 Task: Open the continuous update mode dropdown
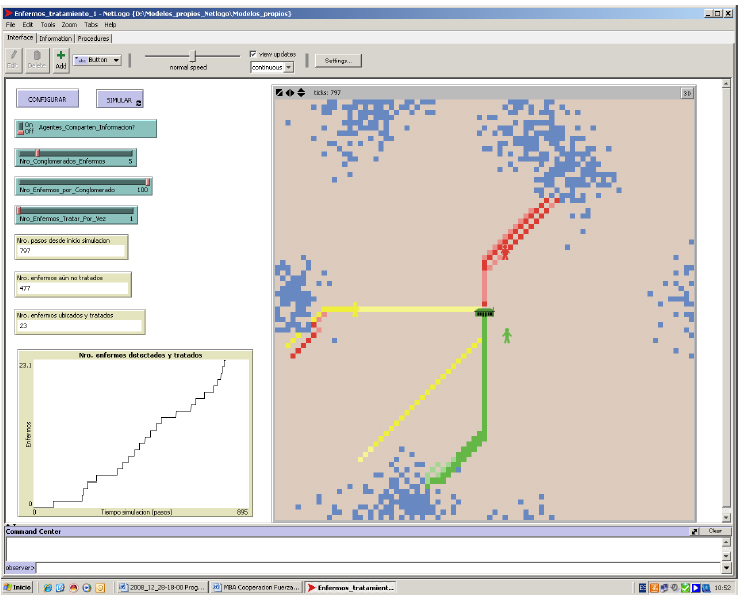pyautogui.click(x=272, y=67)
